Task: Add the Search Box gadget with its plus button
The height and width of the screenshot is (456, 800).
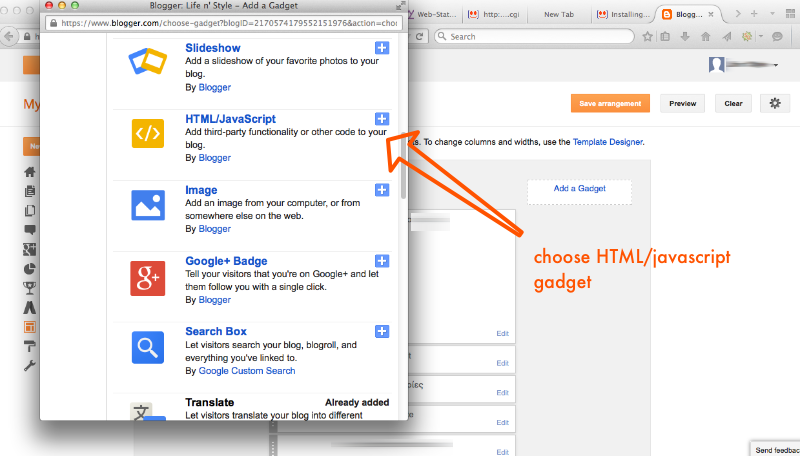Action: [x=382, y=332]
